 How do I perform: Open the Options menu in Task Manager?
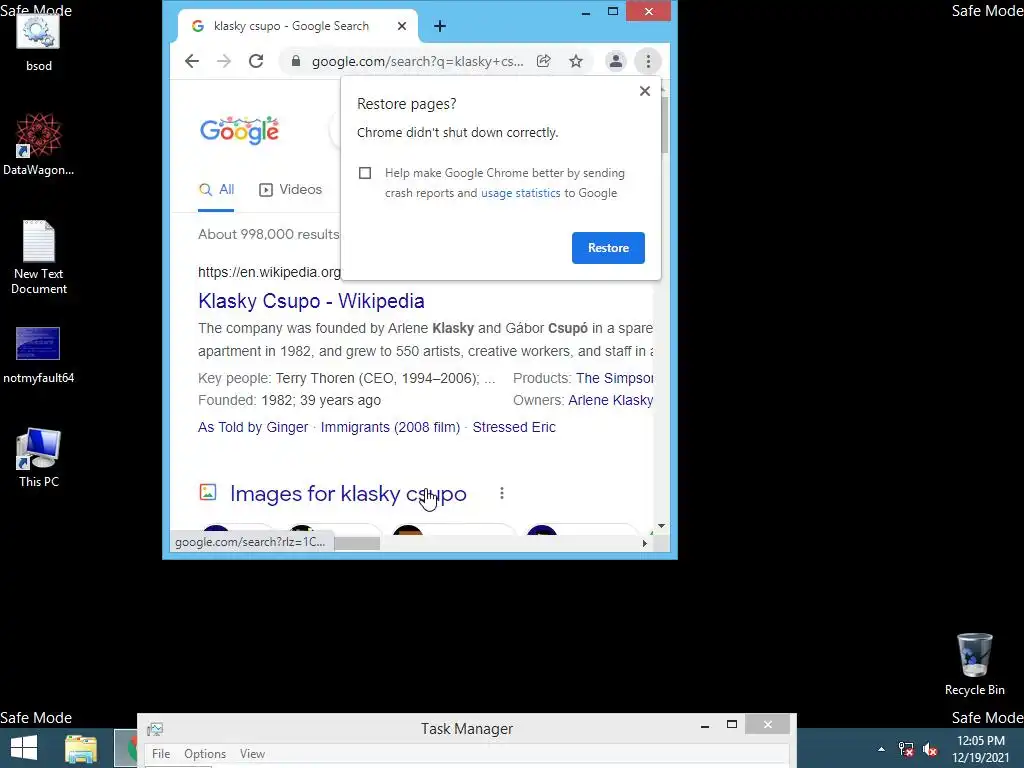tap(204, 754)
